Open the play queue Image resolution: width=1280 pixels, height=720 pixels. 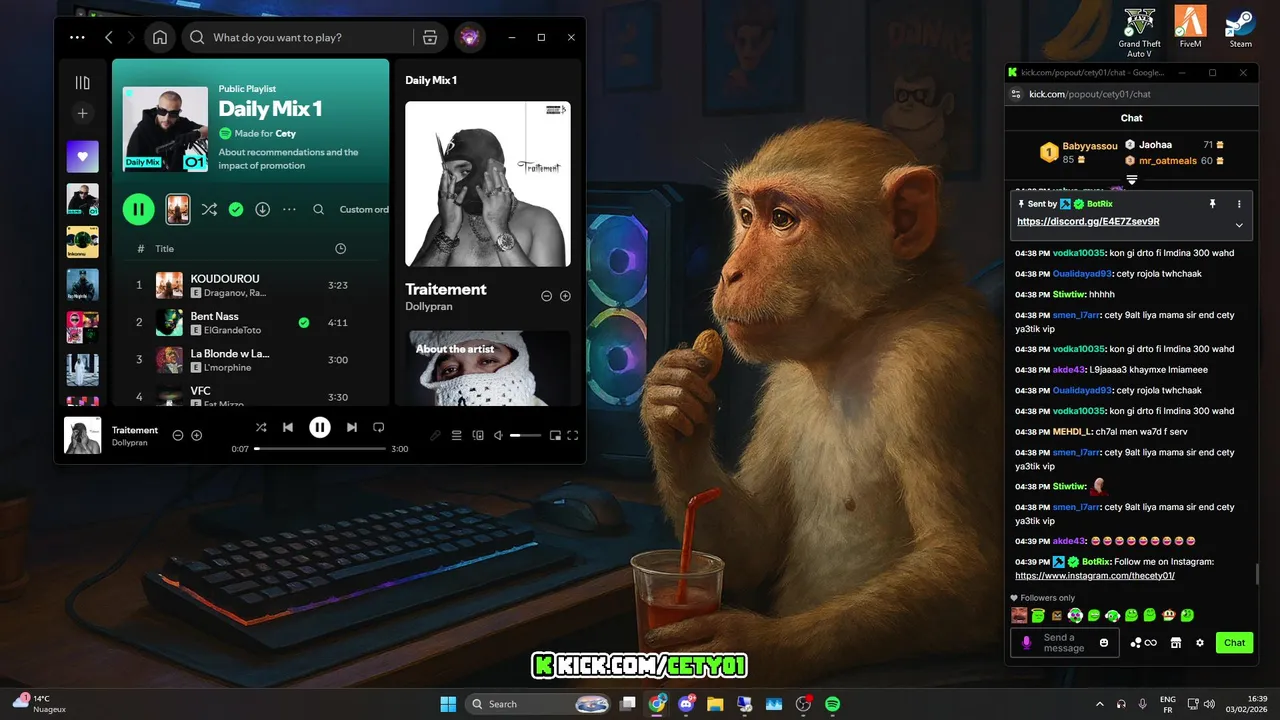(456, 435)
